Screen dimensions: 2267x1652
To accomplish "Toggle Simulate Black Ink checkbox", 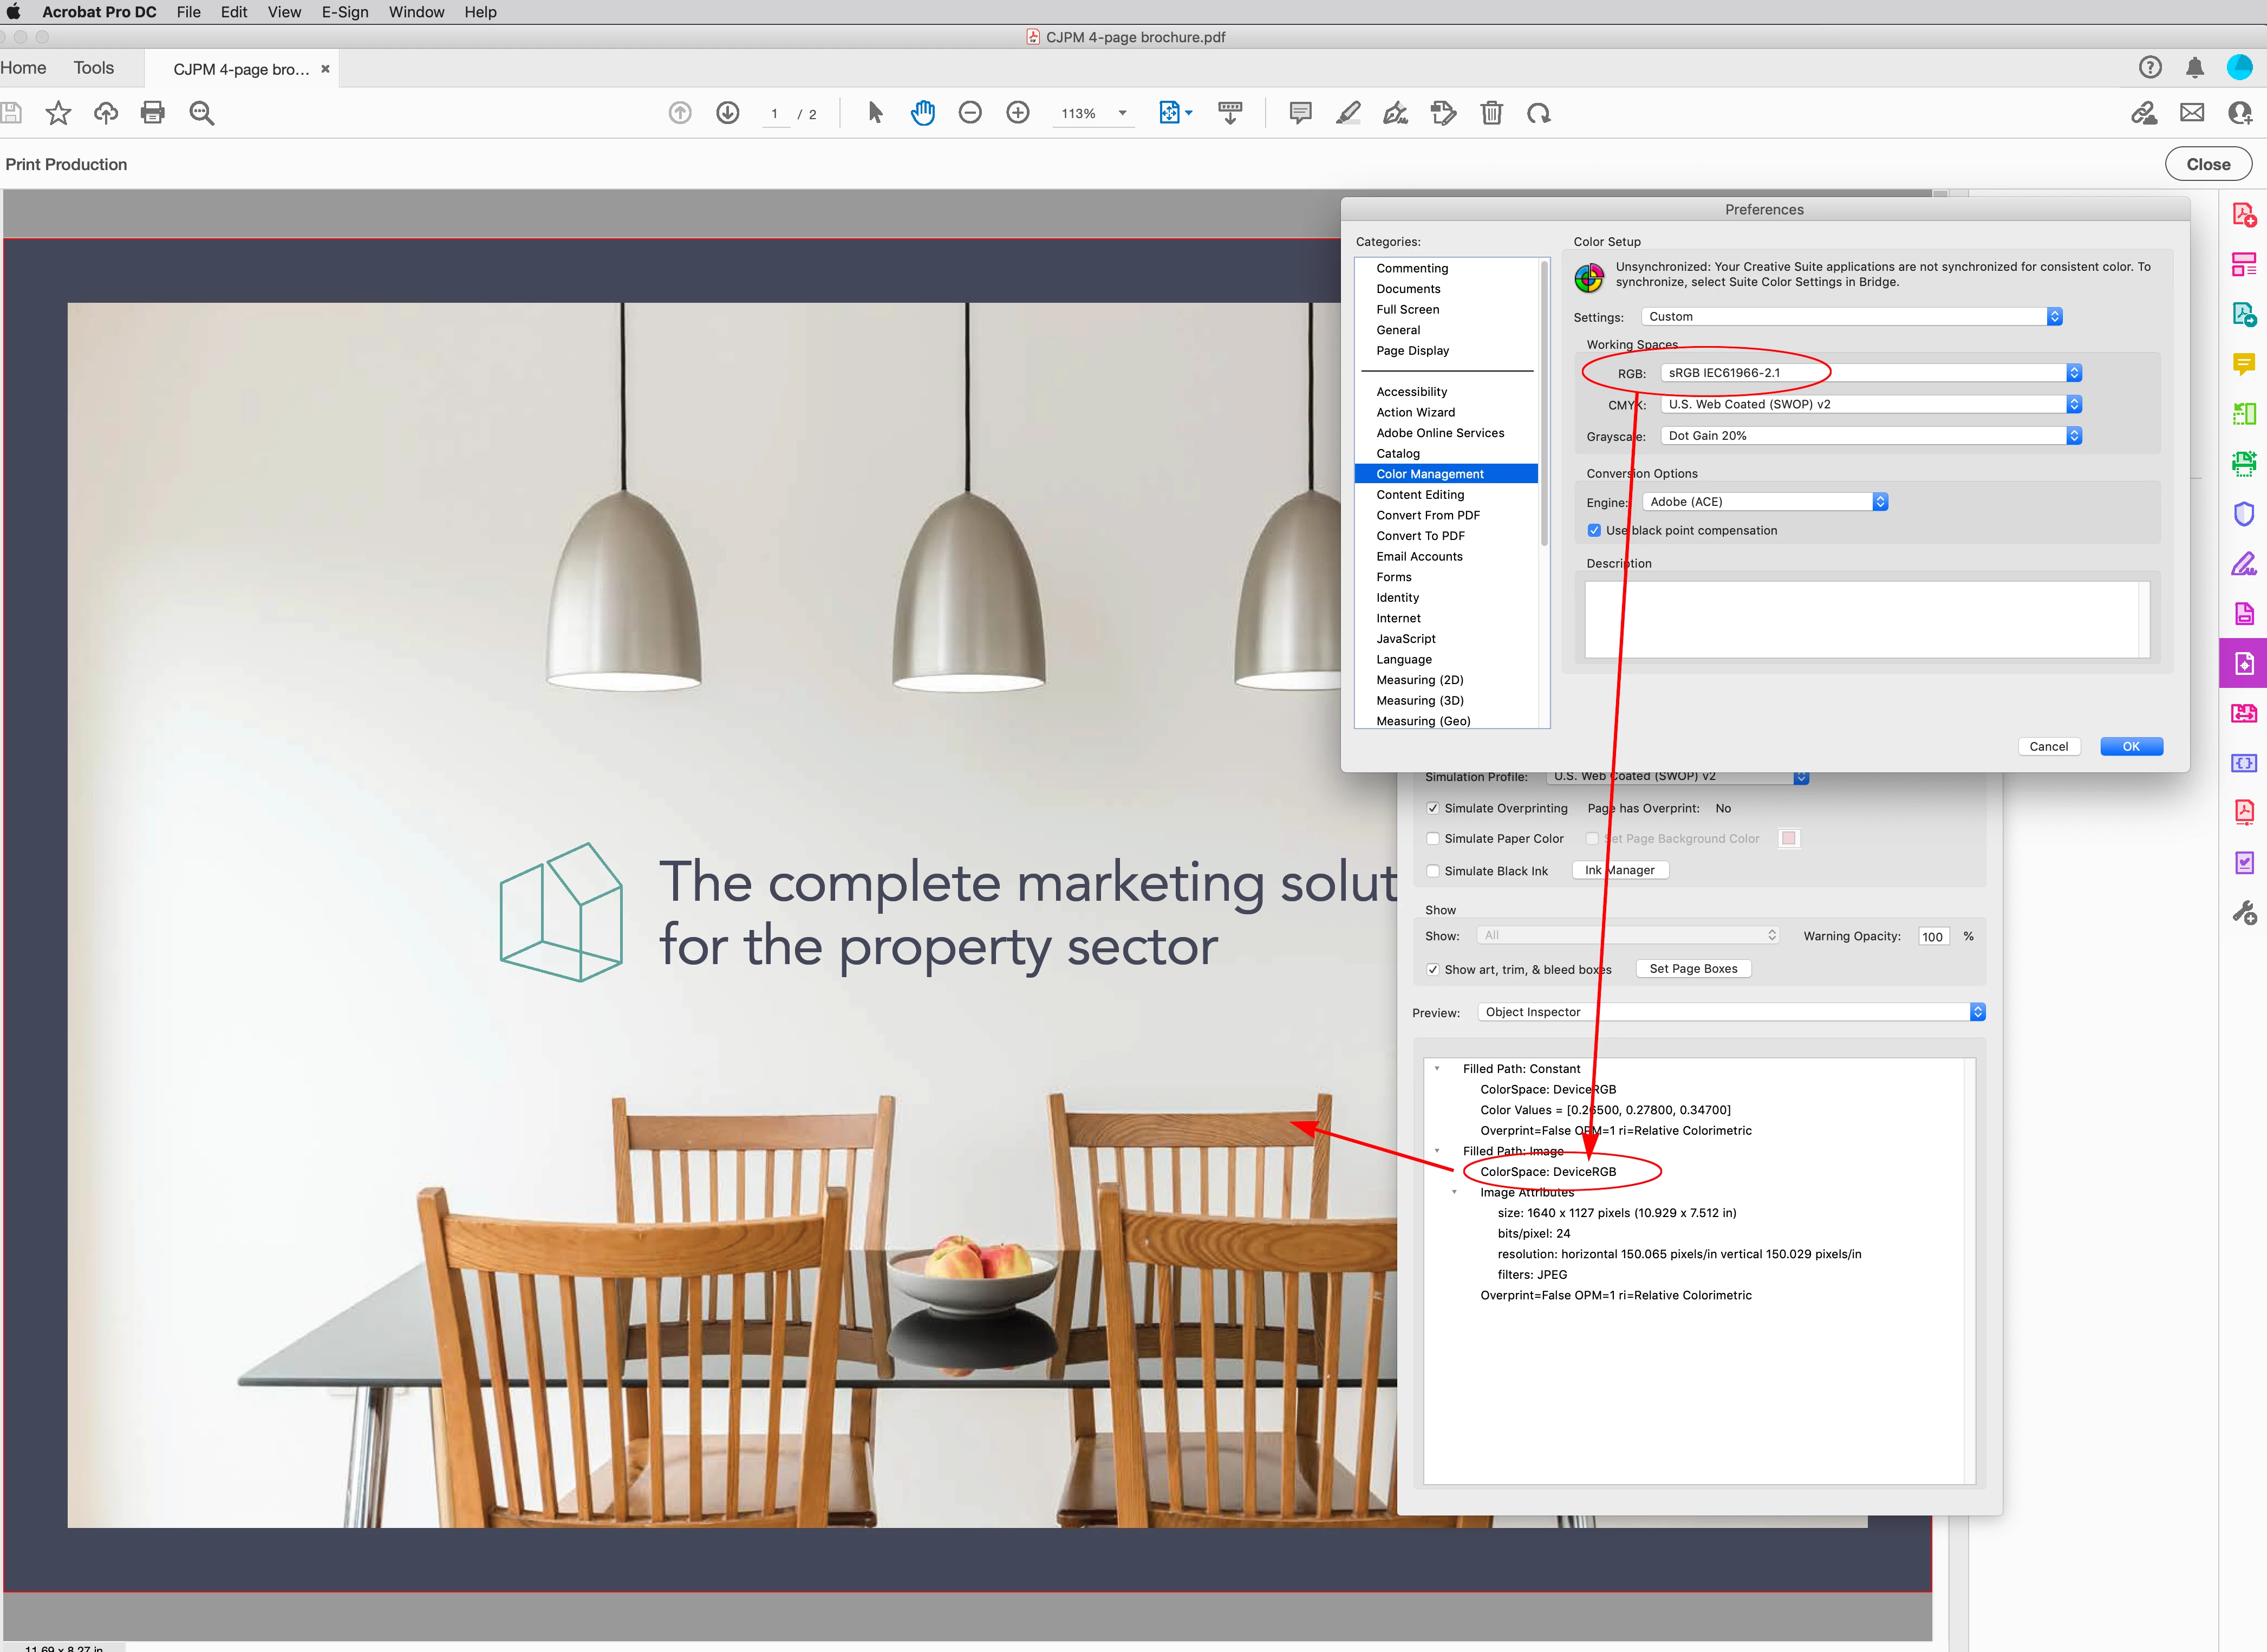I will (1433, 871).
